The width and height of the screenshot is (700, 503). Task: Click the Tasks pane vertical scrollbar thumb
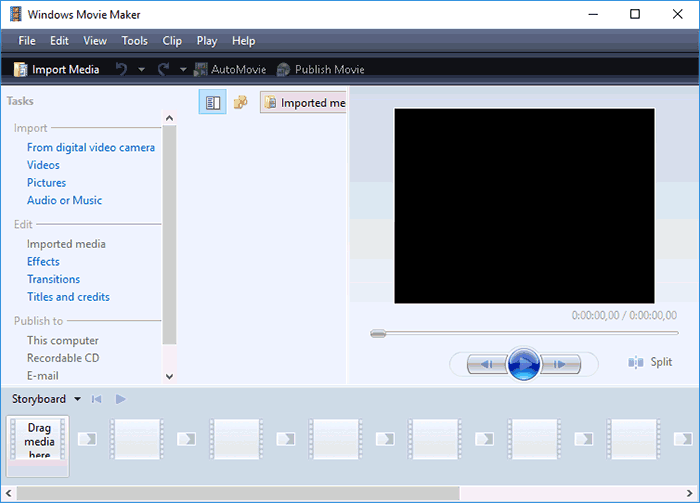pos(169,235)
